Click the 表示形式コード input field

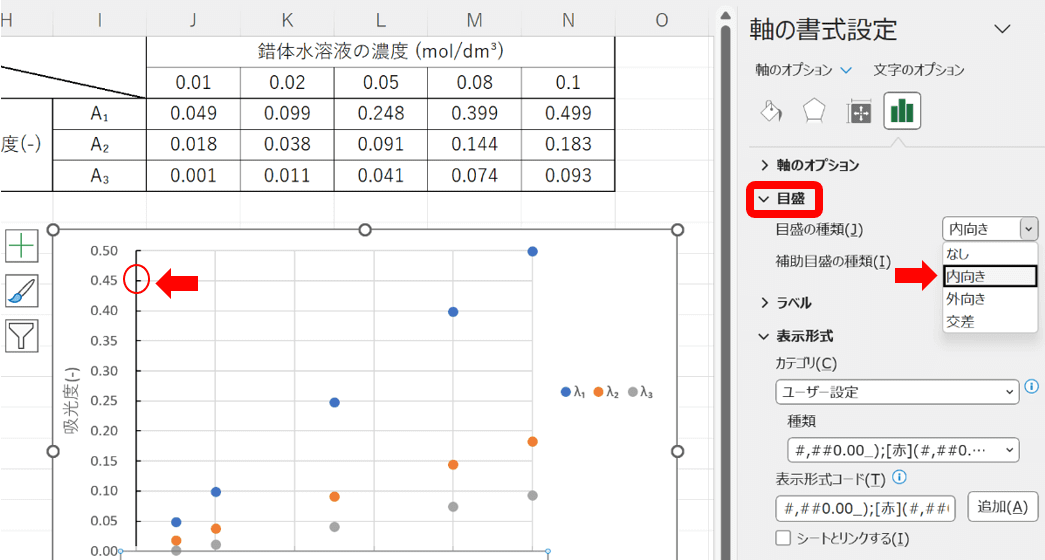point(865,508)
